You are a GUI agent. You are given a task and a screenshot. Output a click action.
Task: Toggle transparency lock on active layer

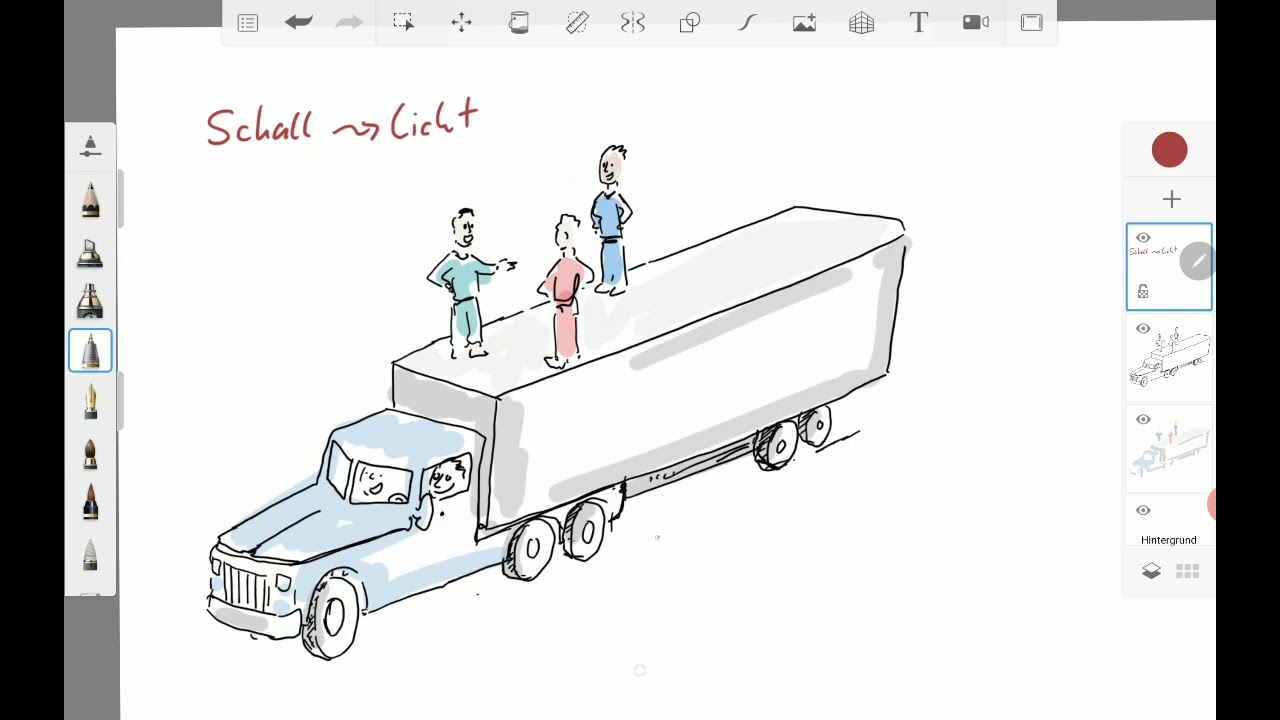[x=1143, y=291]
